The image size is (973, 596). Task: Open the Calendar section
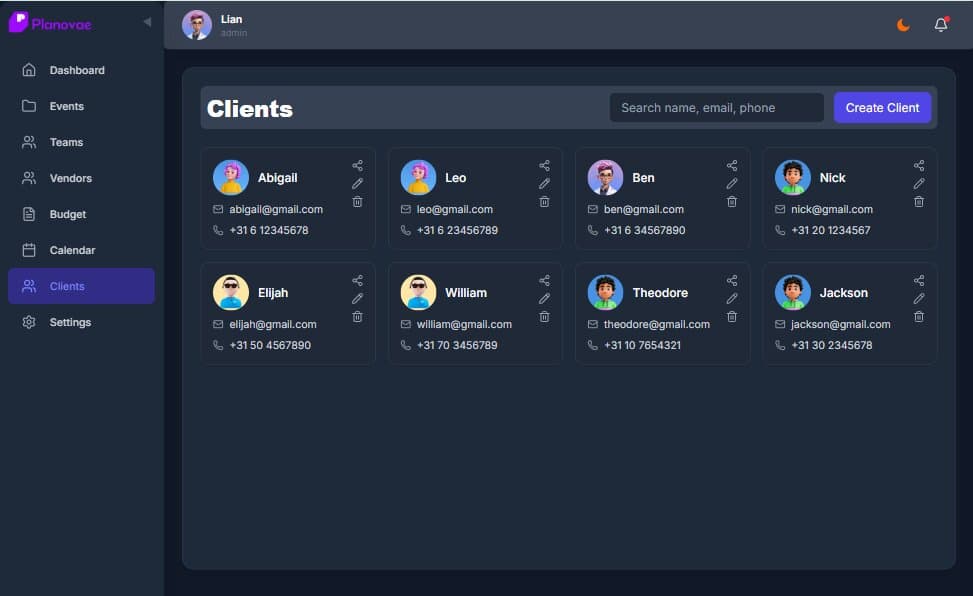point(70,249)
